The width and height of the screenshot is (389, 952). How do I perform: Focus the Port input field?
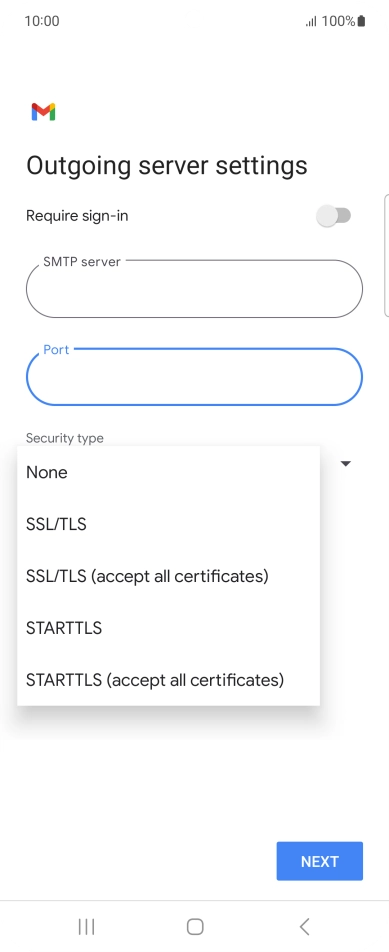point(194,377)
